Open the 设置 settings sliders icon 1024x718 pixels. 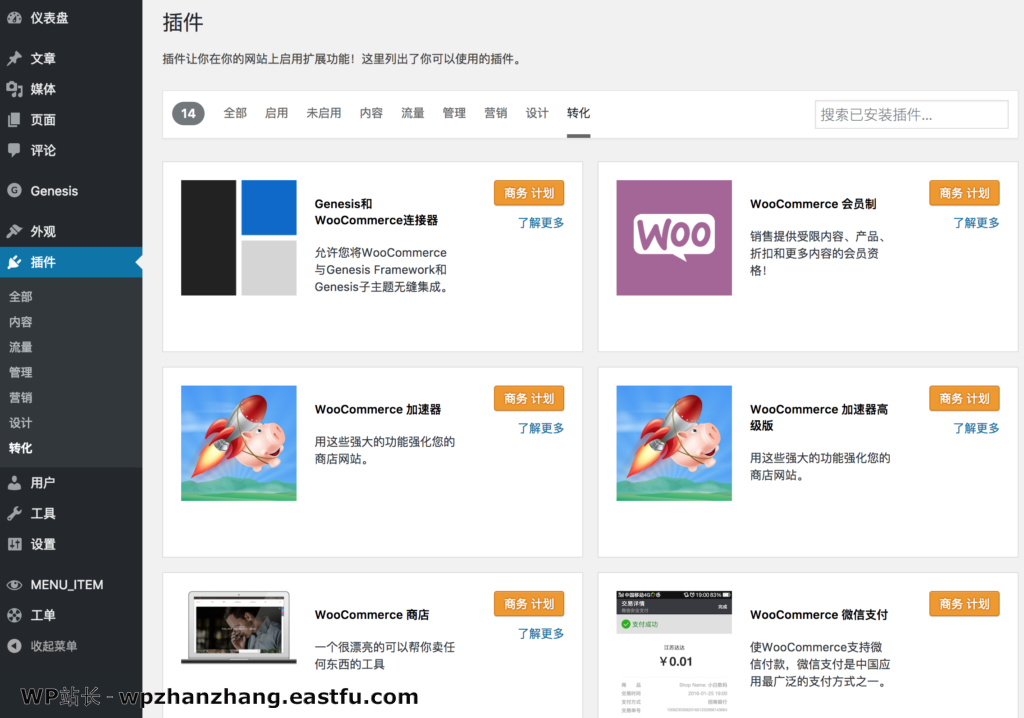click(x=14, y=544)
